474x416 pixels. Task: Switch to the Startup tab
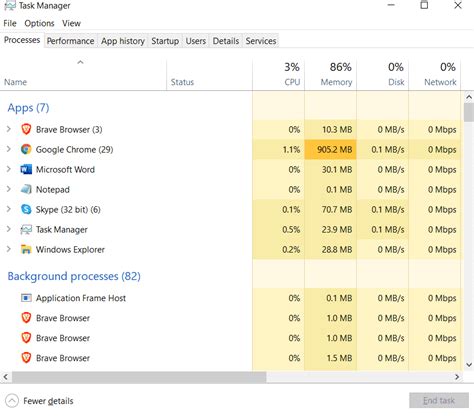click(x=165, y=41)
